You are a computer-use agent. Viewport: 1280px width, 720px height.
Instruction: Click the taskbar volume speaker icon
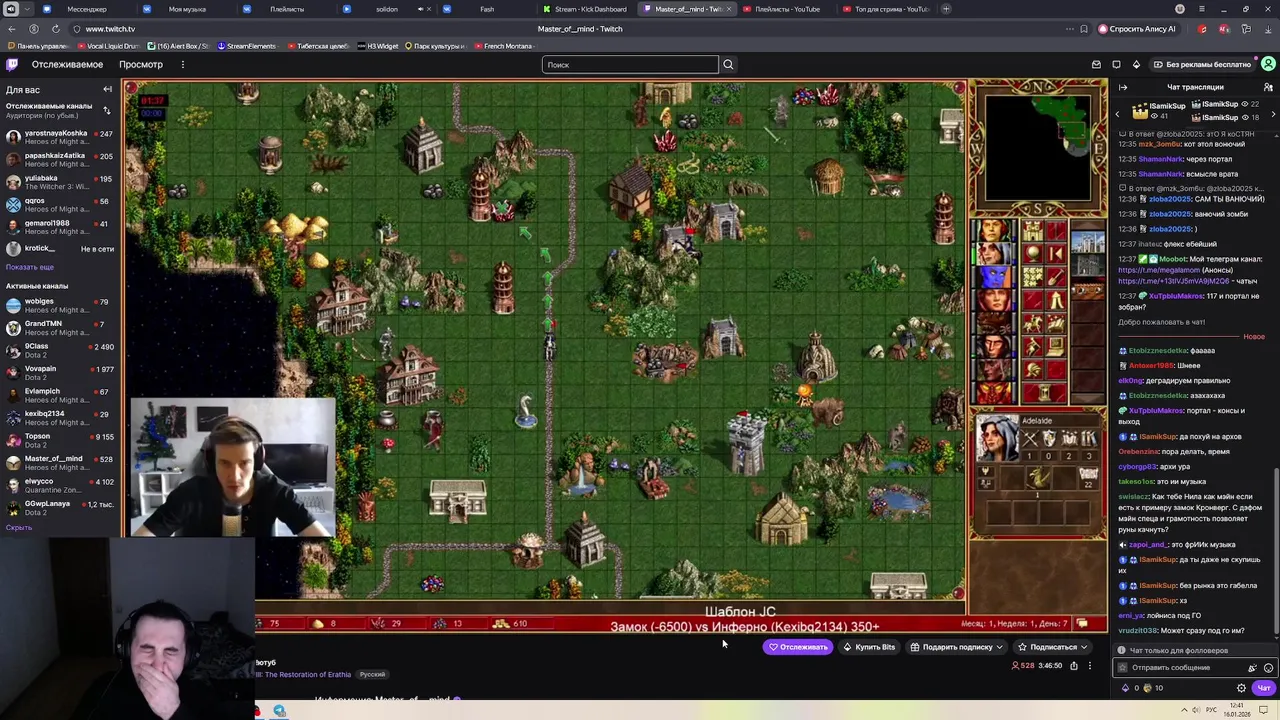click(x=1196, y=711)
